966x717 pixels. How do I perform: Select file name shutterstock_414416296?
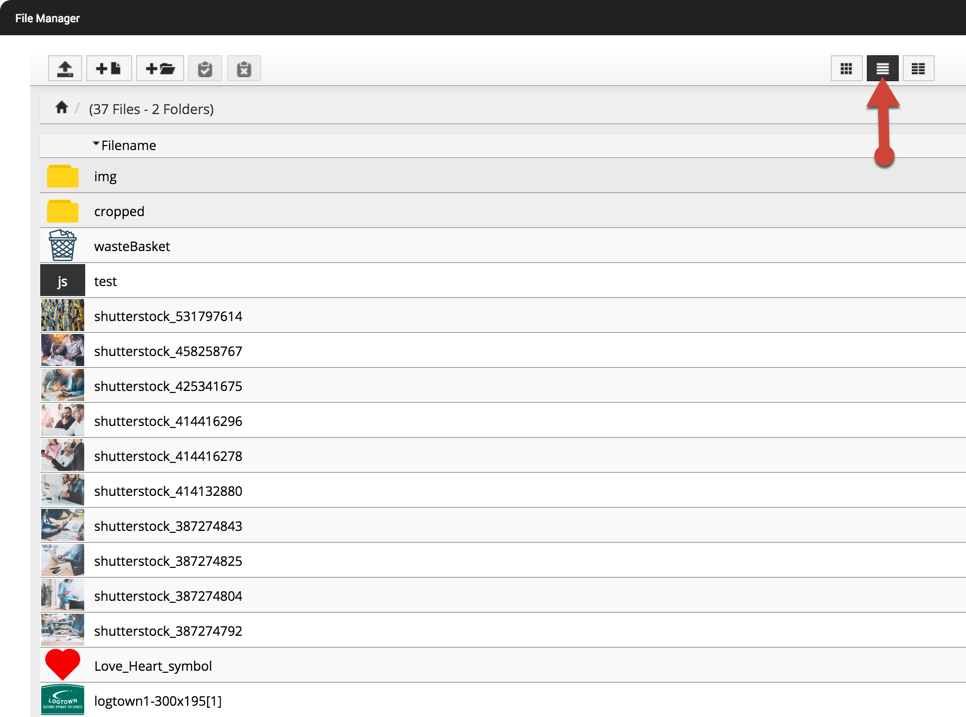tap(168, 421)
